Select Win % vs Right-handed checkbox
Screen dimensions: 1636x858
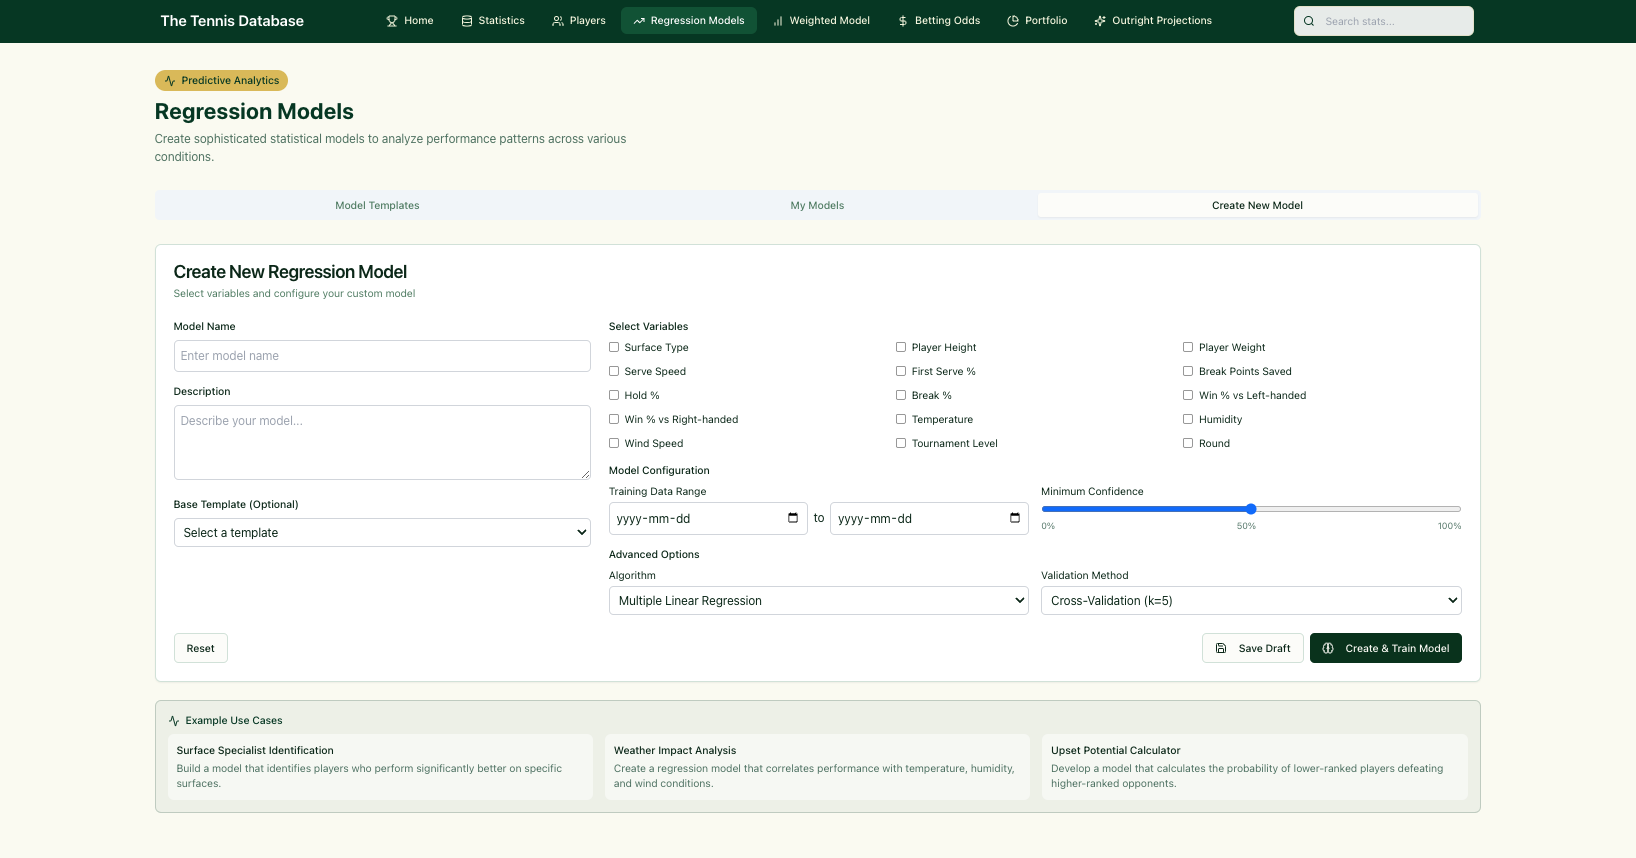pos(614,419)
